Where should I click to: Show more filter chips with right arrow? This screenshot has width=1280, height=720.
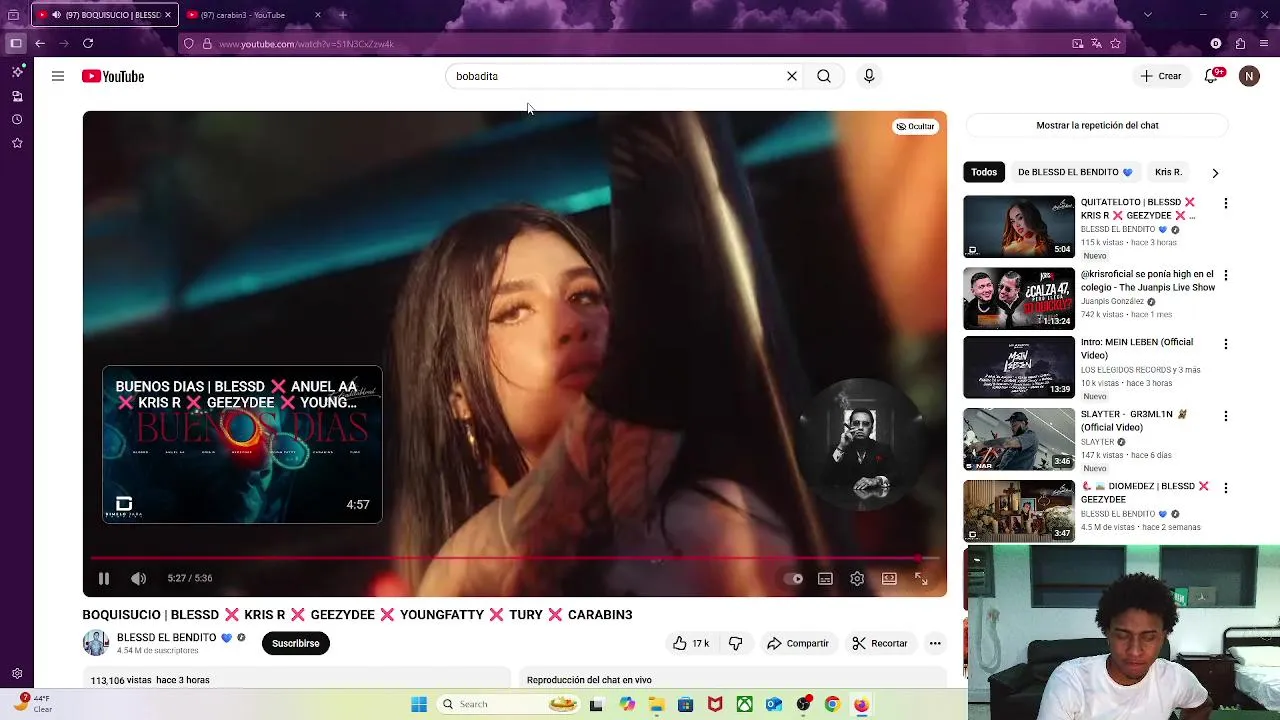(1215, 172)
